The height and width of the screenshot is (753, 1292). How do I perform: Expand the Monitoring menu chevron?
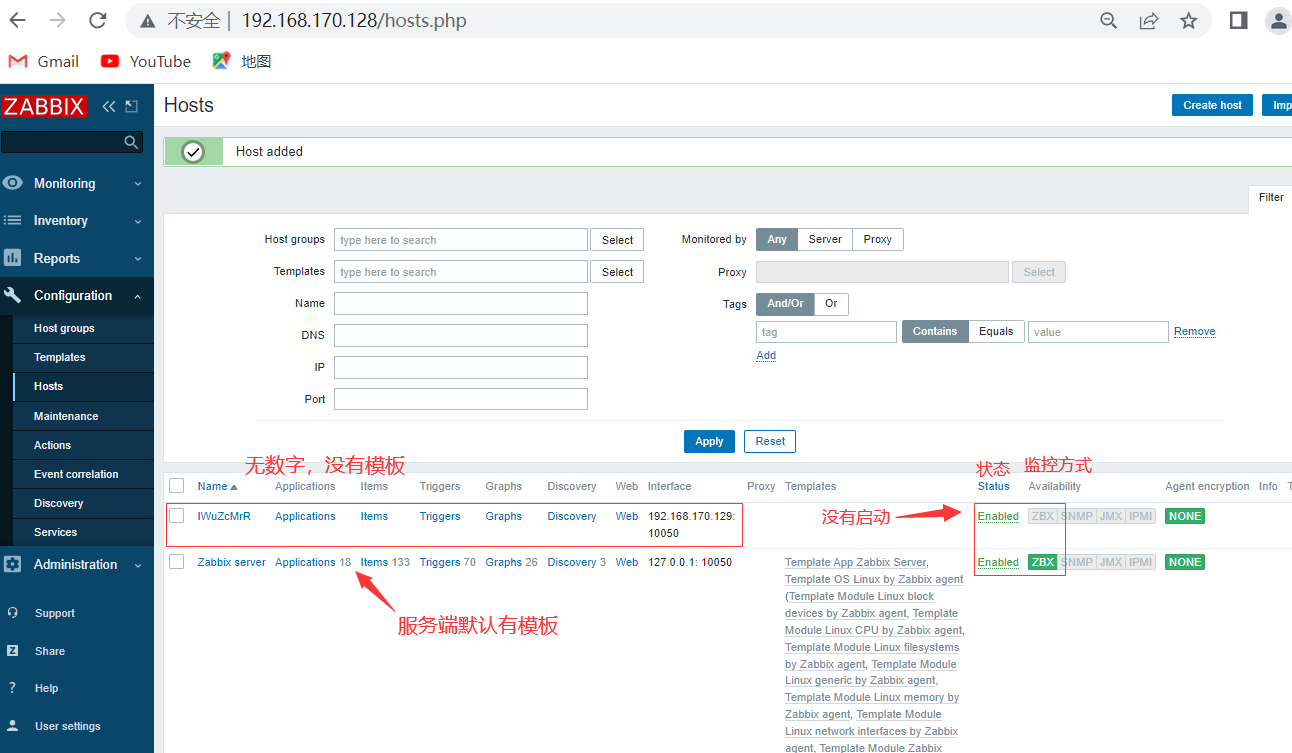pos(138,184)
